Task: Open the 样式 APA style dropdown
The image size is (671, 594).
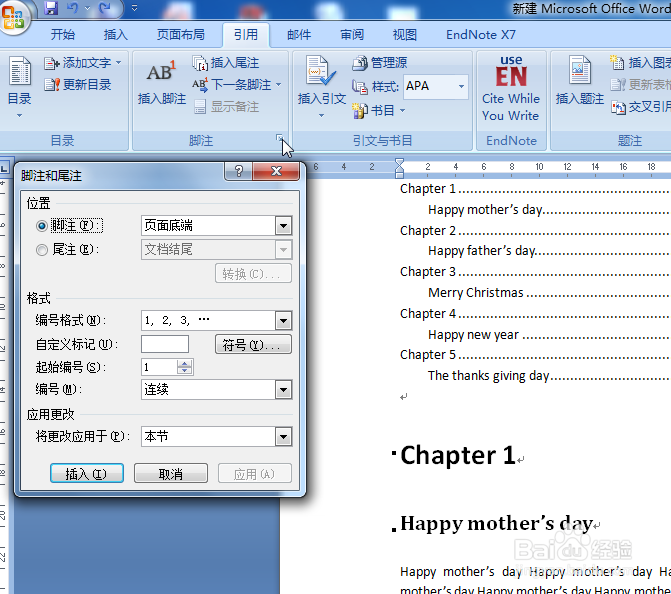Action: [x=461, y=86]
